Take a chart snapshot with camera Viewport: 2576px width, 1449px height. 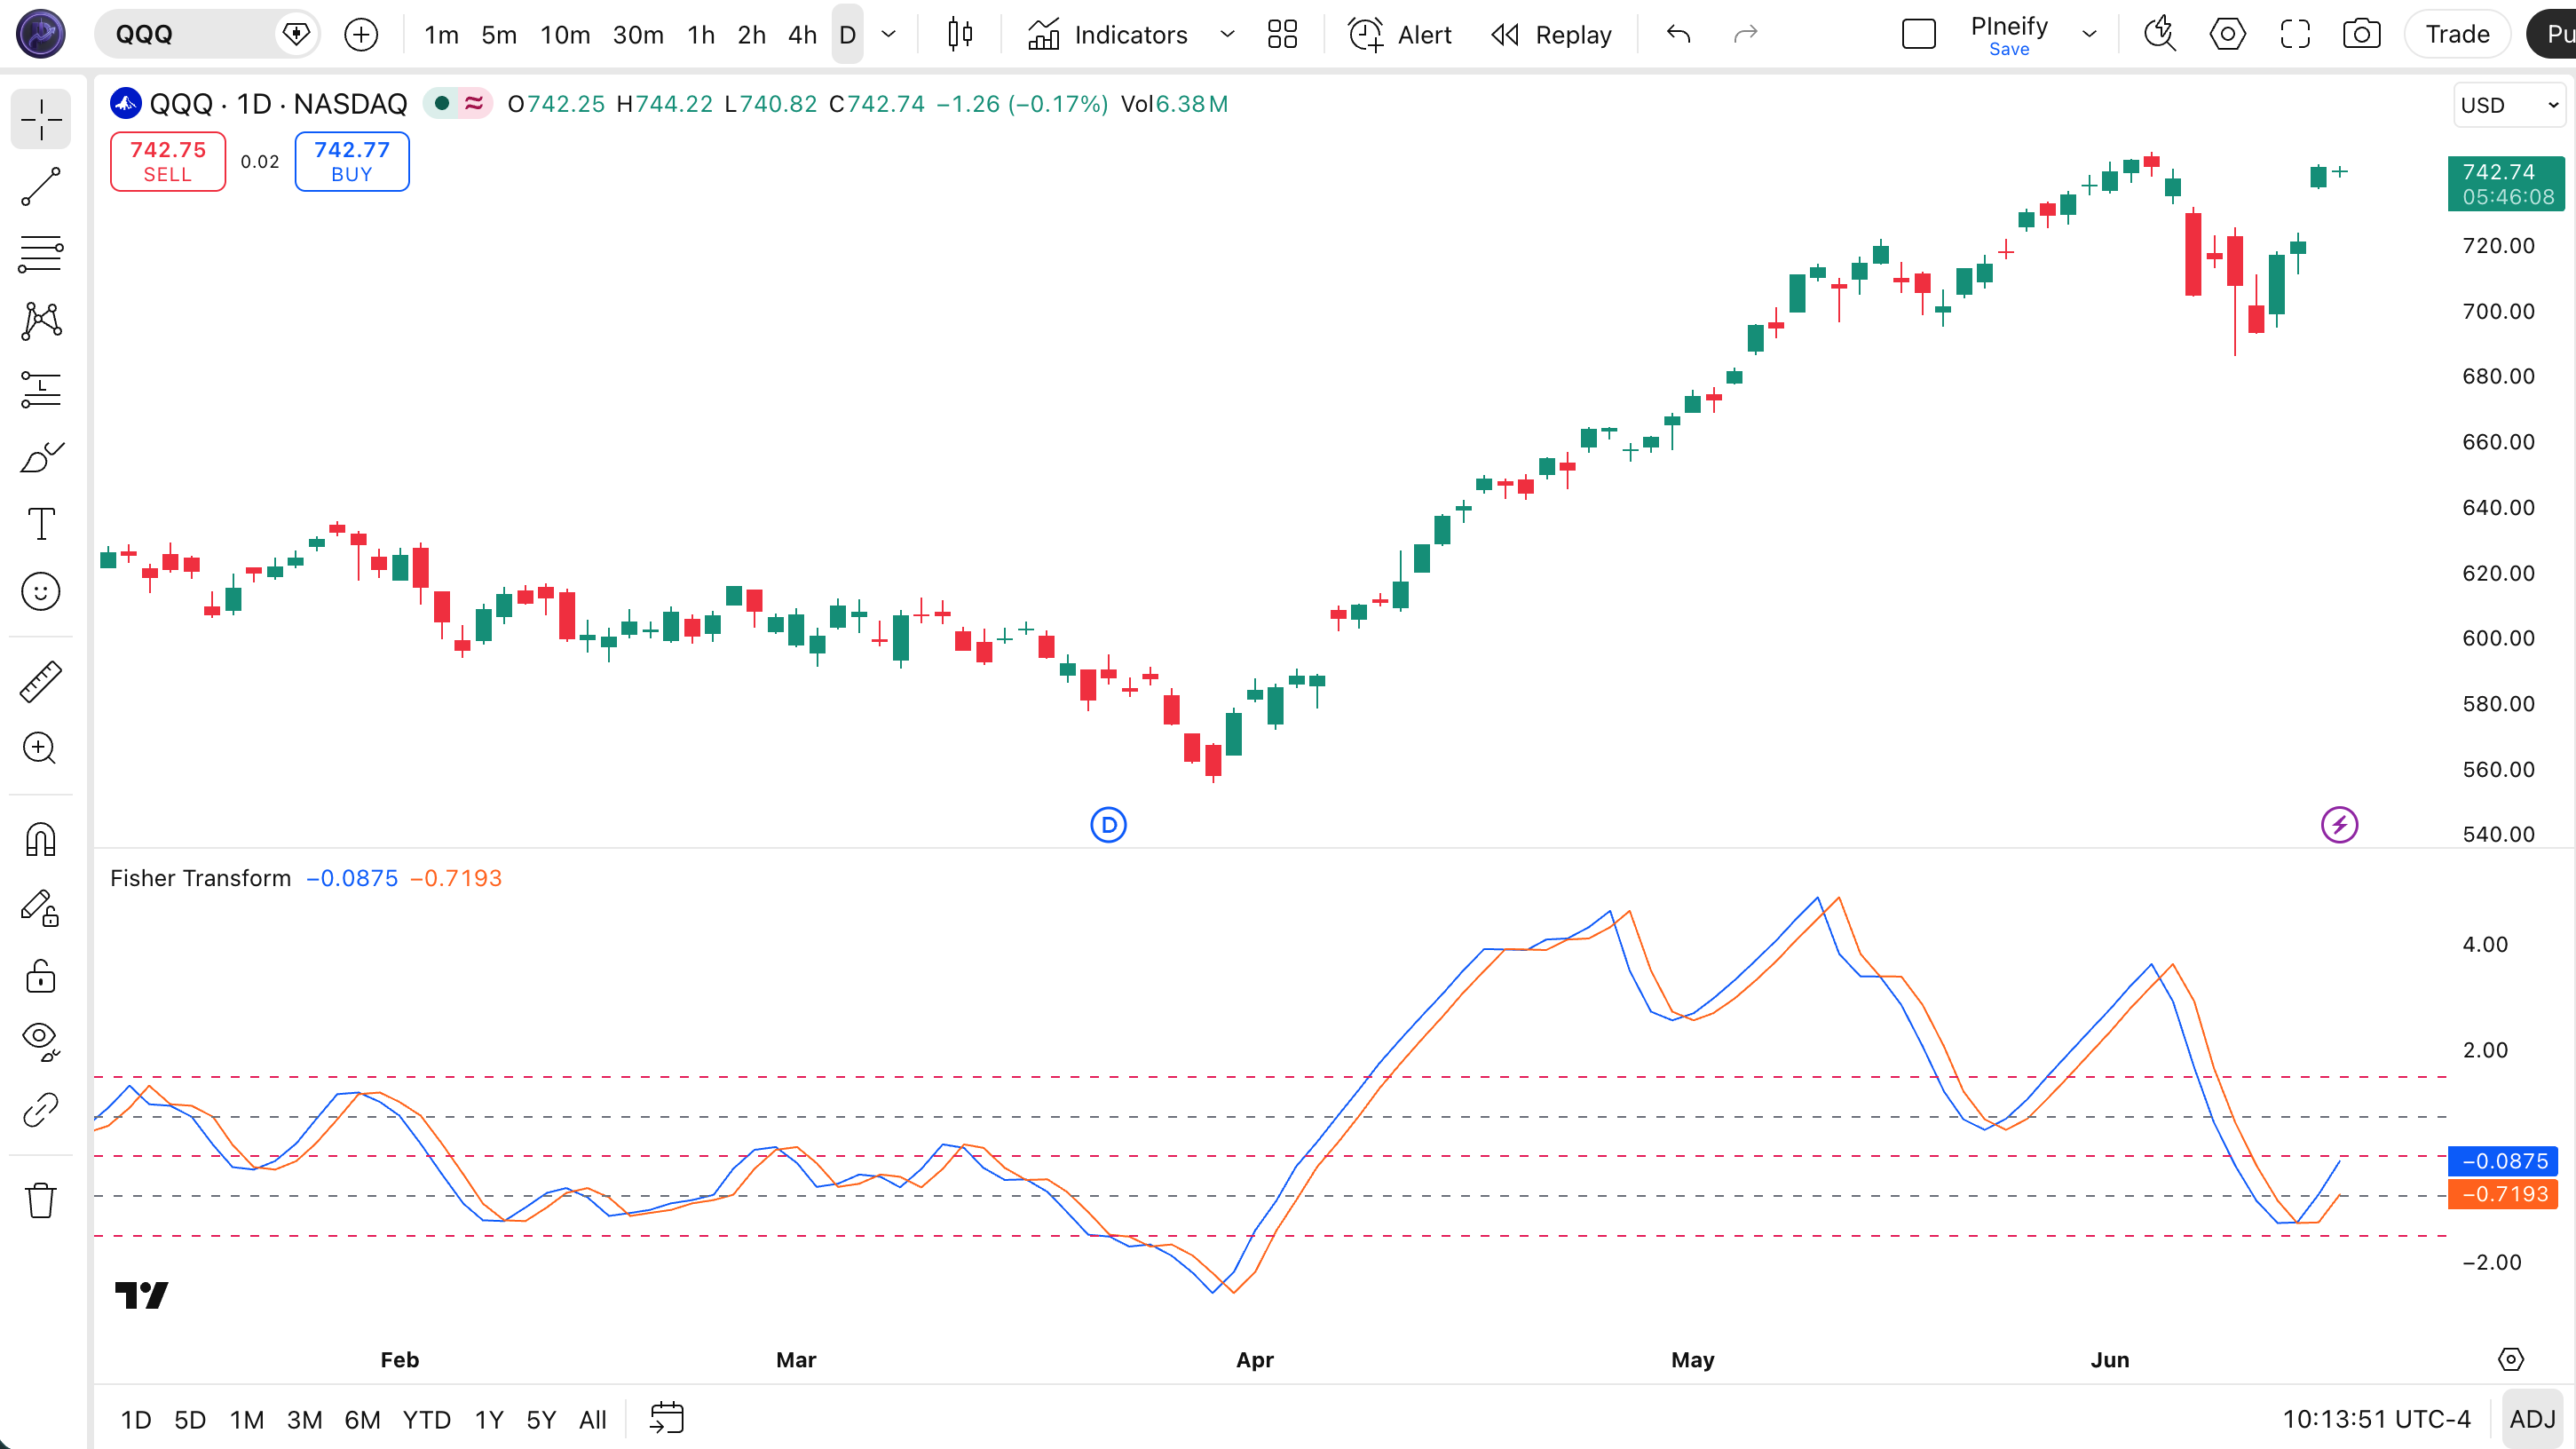tap(2362, 35)
